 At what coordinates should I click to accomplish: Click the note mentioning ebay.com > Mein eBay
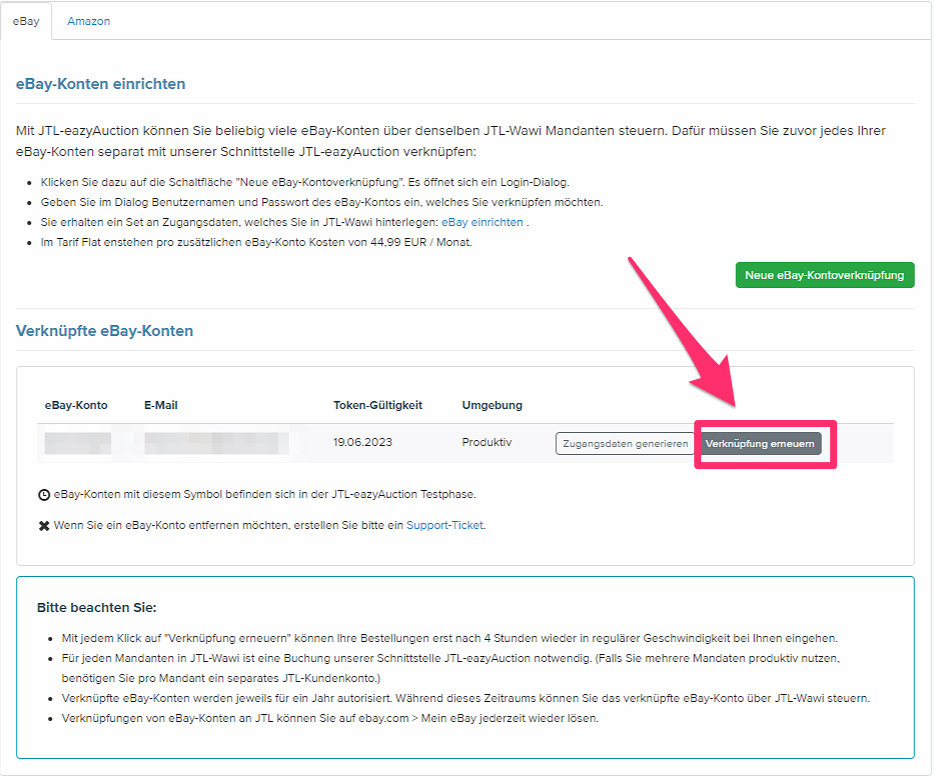coord(330,718)
